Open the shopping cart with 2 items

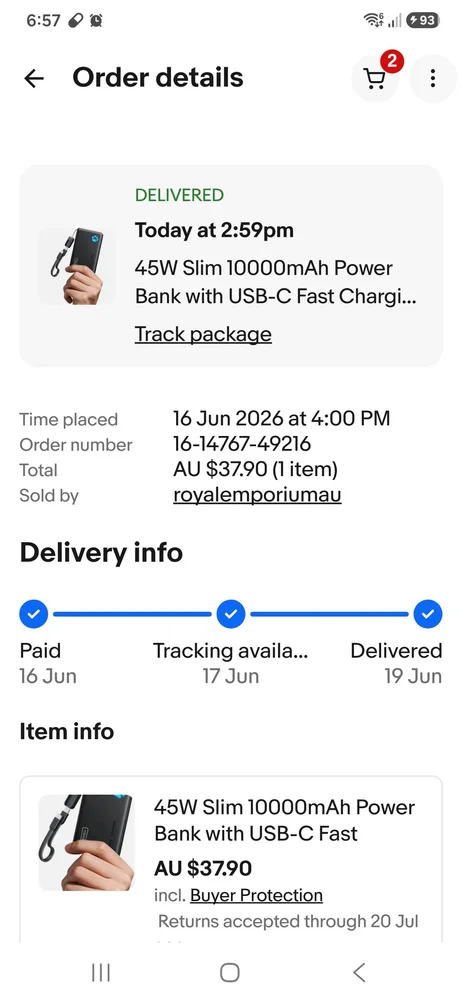click(375, 78)
